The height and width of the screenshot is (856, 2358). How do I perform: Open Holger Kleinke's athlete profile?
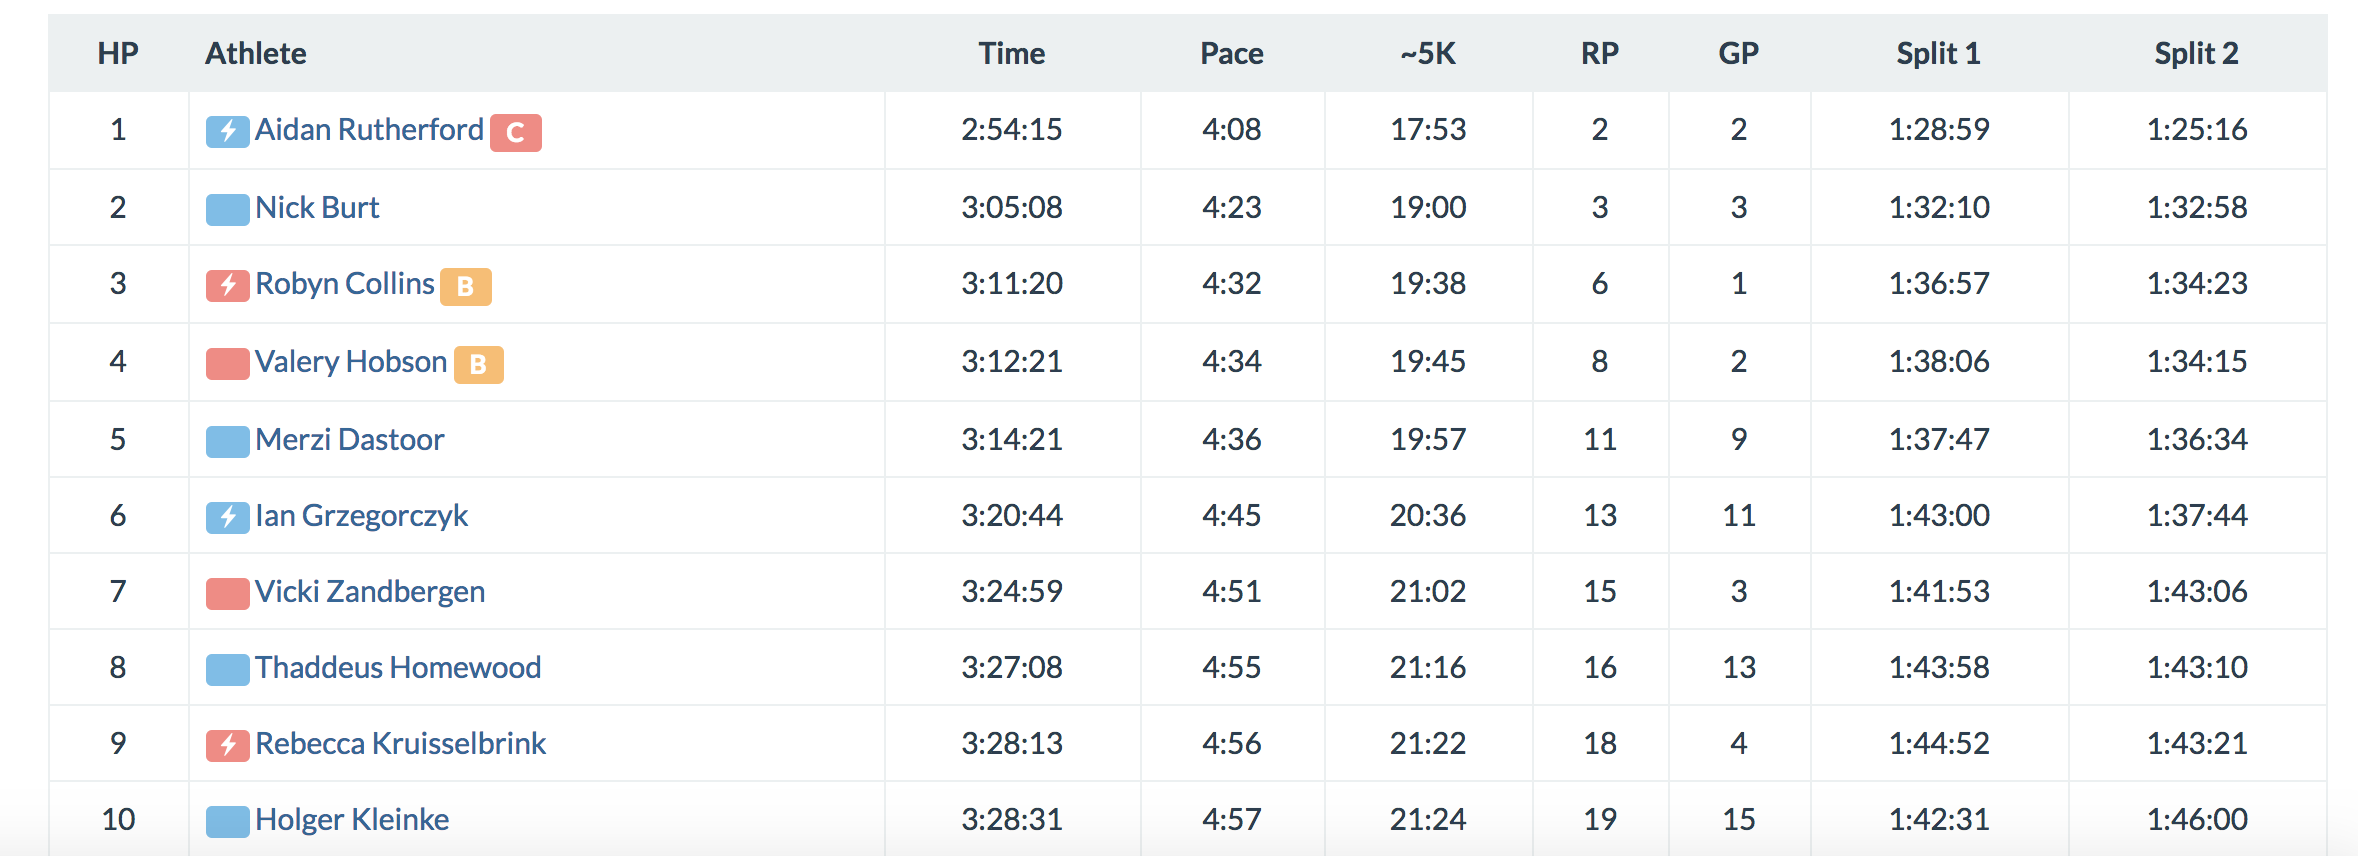point(352,819)
